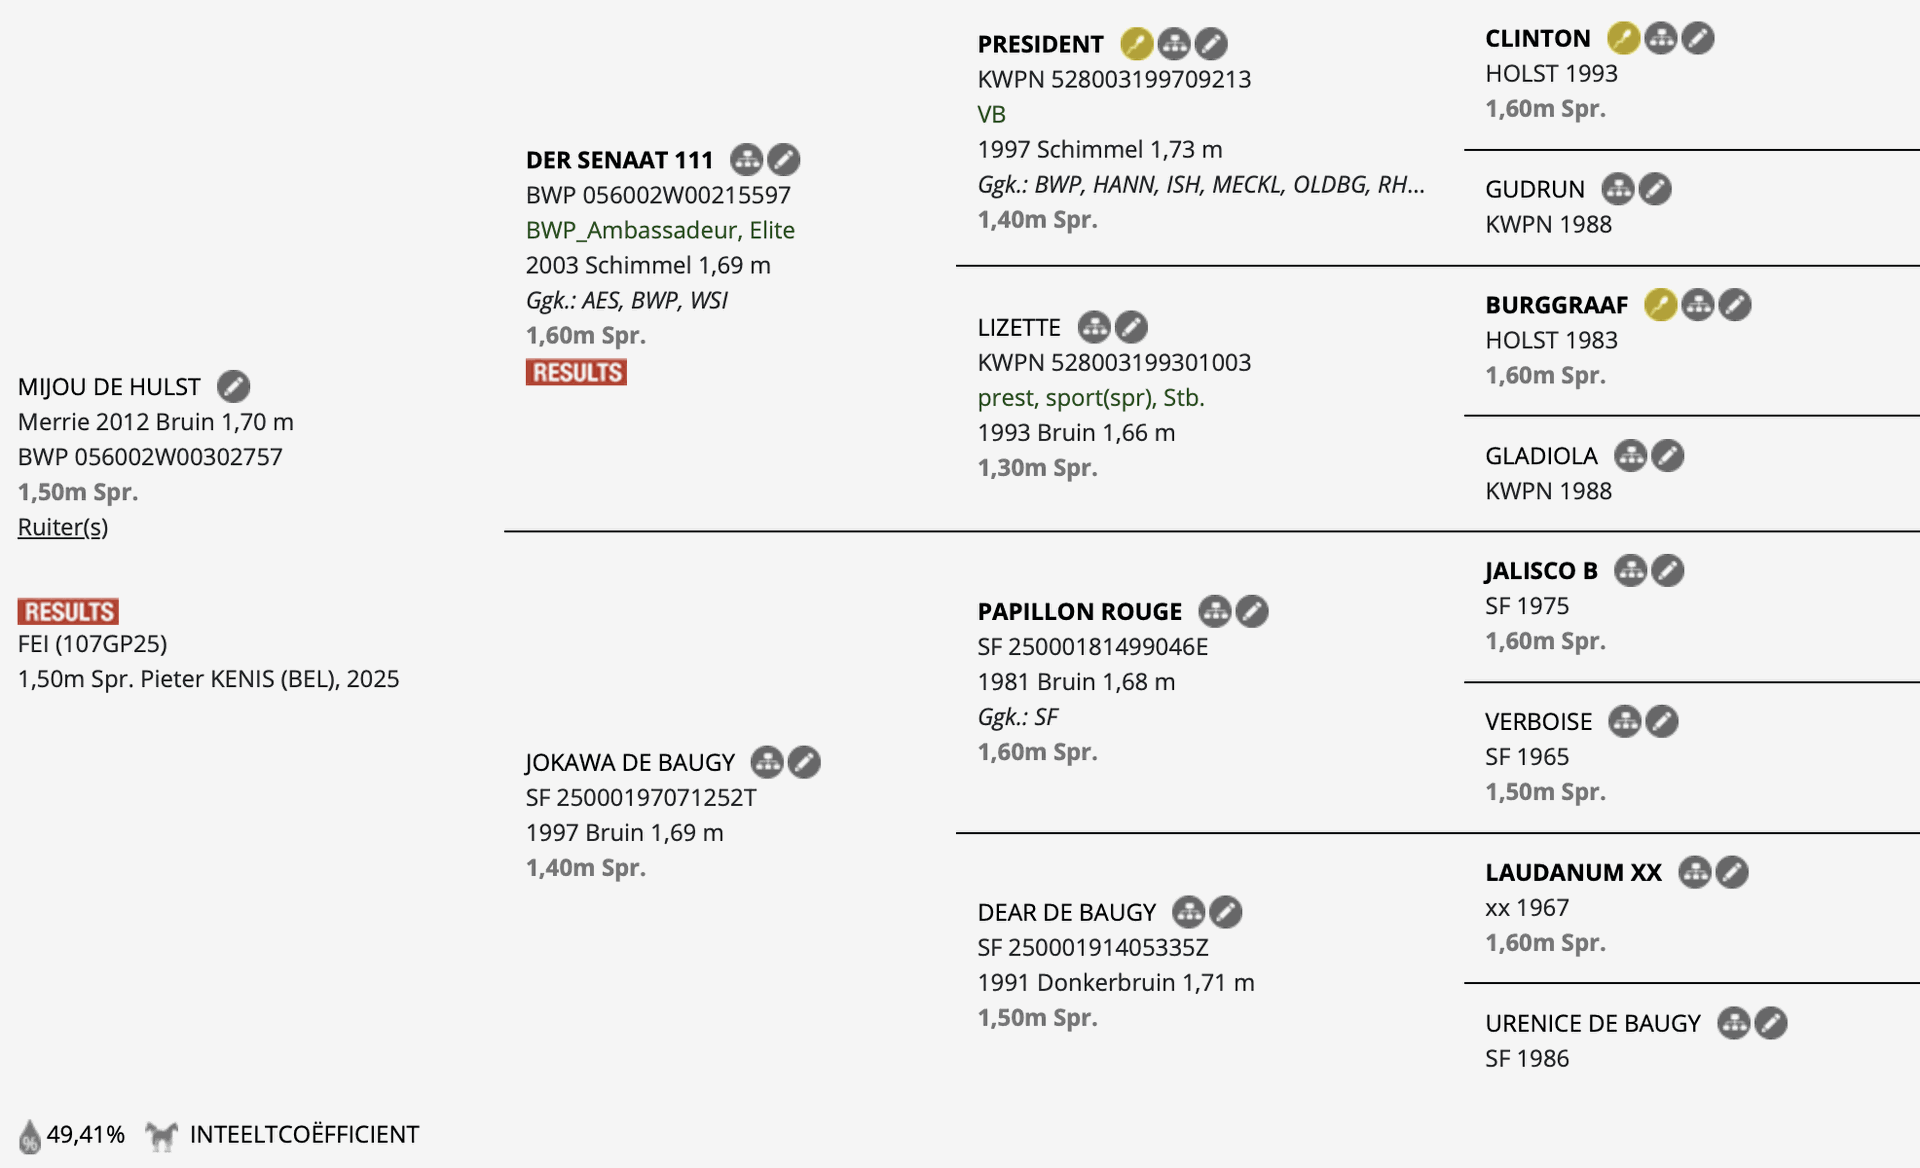The width and height of the screenshot is (1920, 1168).
Task: Click the red RESULTS badge under MIJOU DE HULST
Action: tap(68, 611)
